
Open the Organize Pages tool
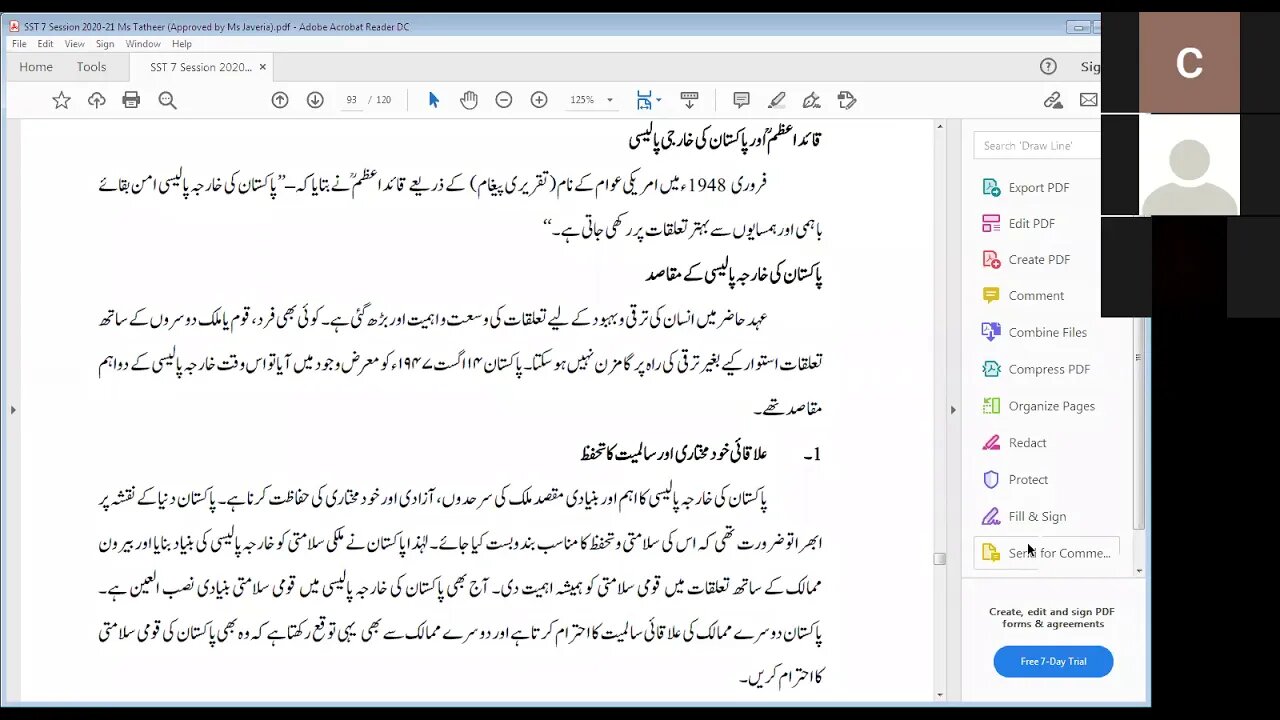(x=1051, y=406)
